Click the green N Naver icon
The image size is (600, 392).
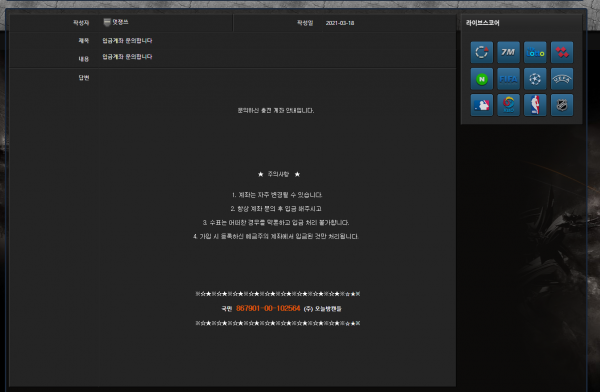tap(482, 79)
